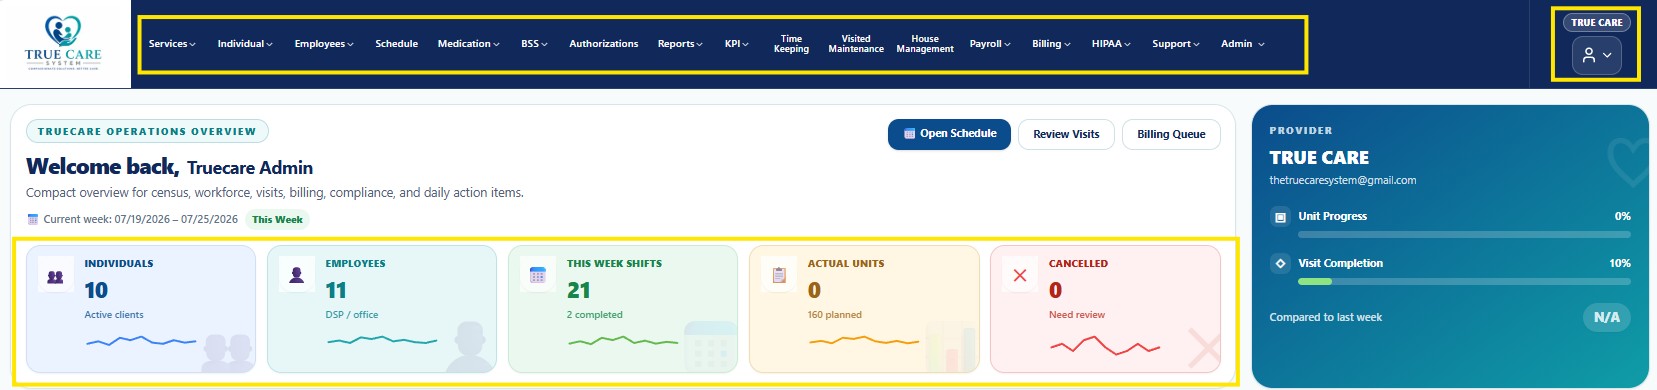1657x390 pixels.
Task: Expand the Medication dropdown menu
Action: click(468, 44)
